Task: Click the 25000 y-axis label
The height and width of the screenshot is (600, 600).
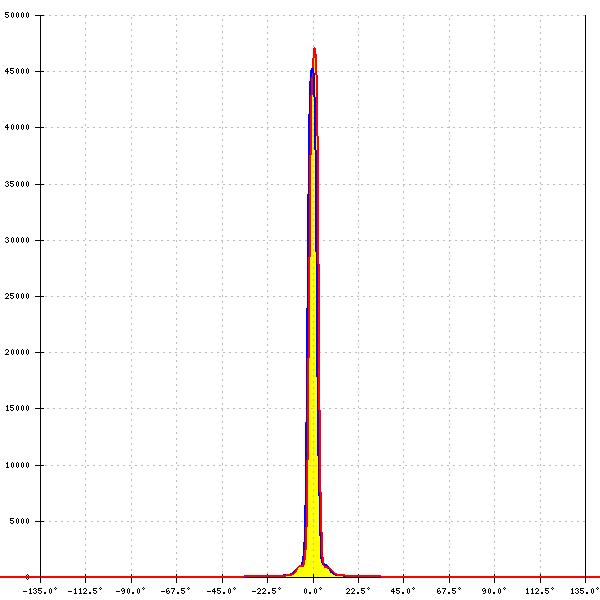Action: (x=17, y=296)
